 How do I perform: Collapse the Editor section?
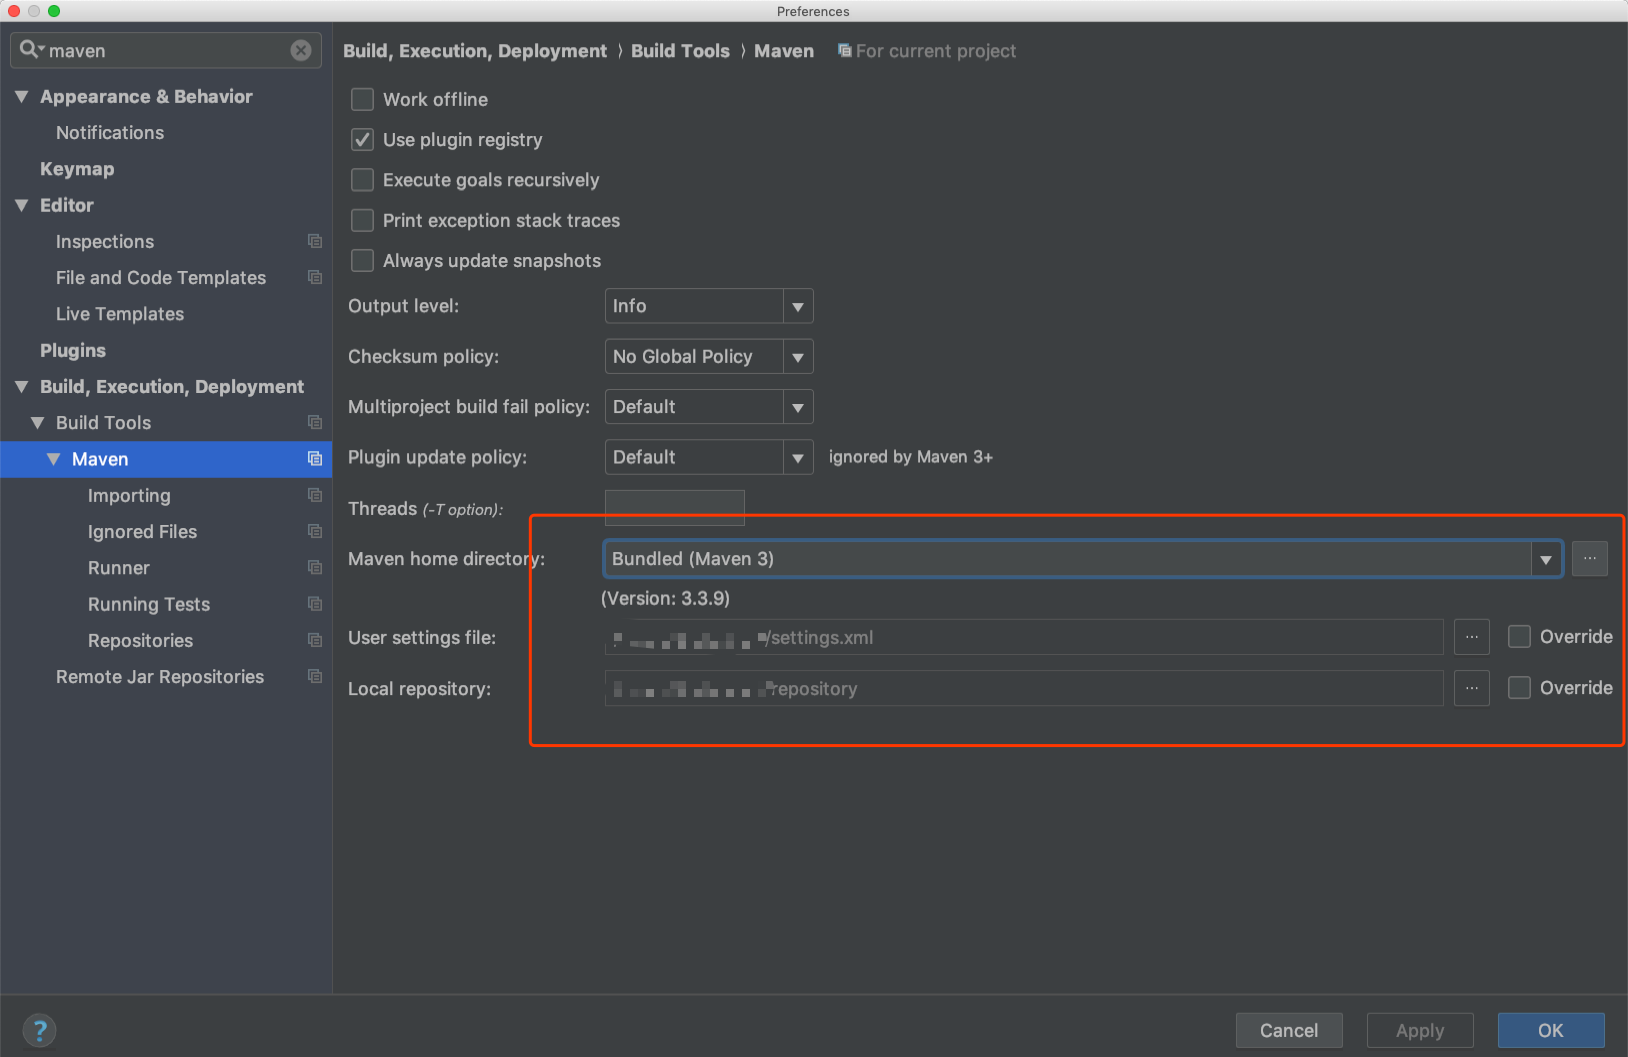21,205
